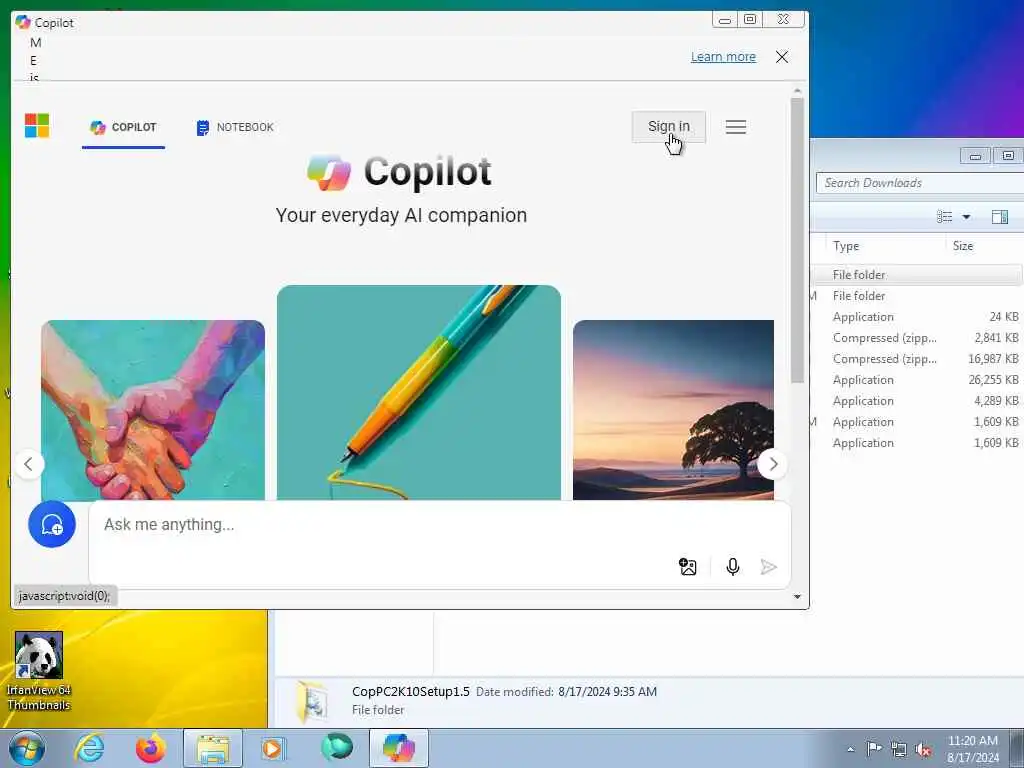
Task: Activate the microphone icon for voice input
Action: pyautogui.click(x=733, y=567)
